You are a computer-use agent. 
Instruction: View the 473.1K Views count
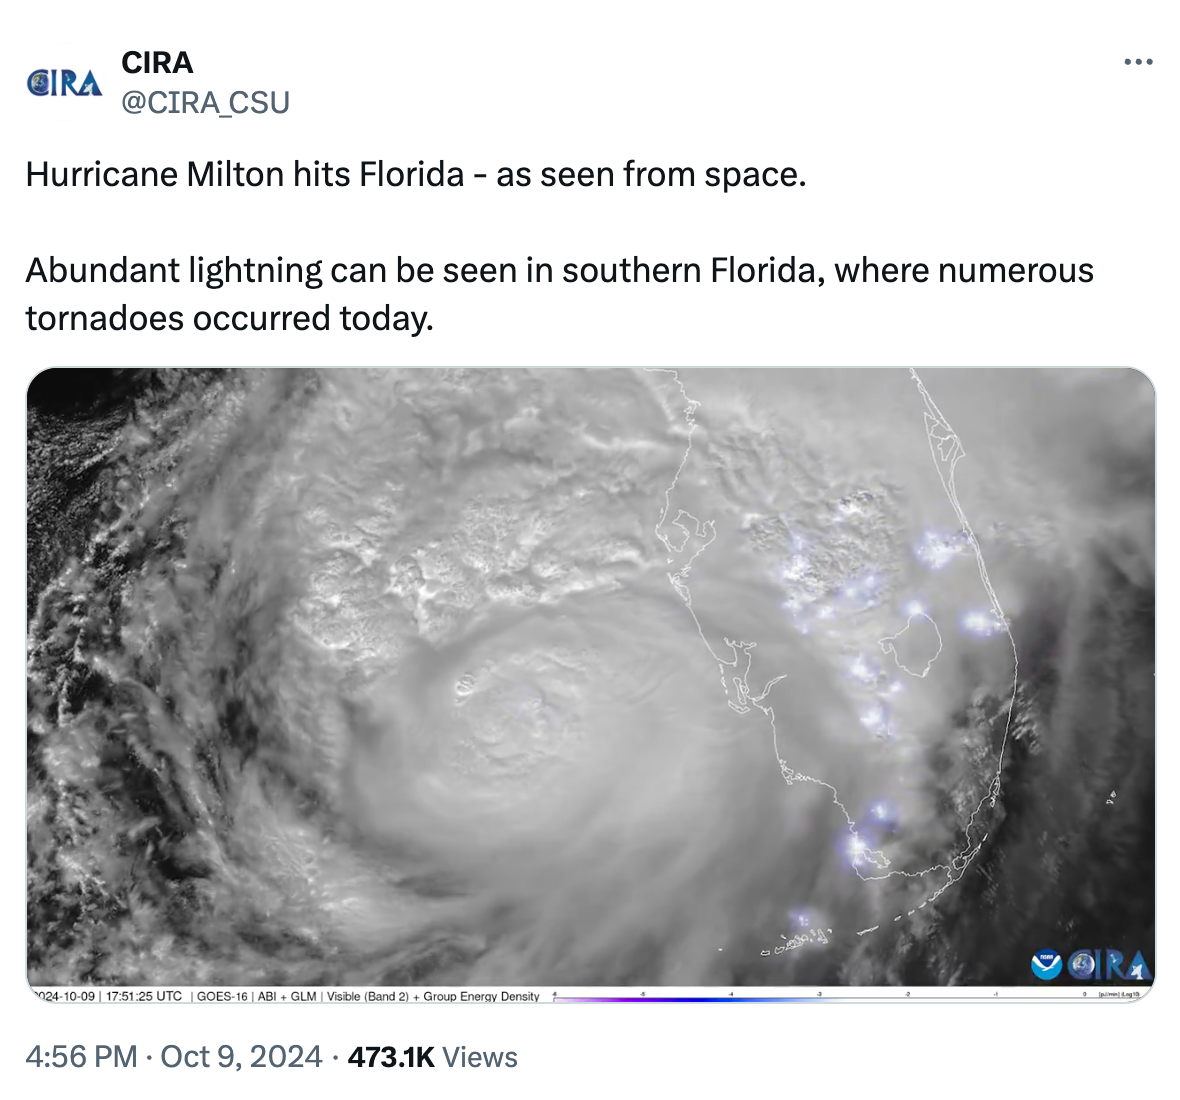tap(433, 1056)
